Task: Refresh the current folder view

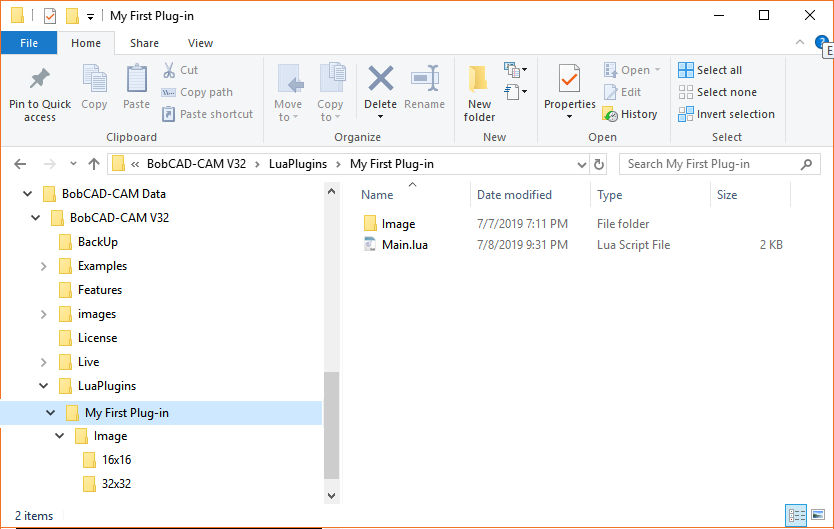Action: point(599,164)
